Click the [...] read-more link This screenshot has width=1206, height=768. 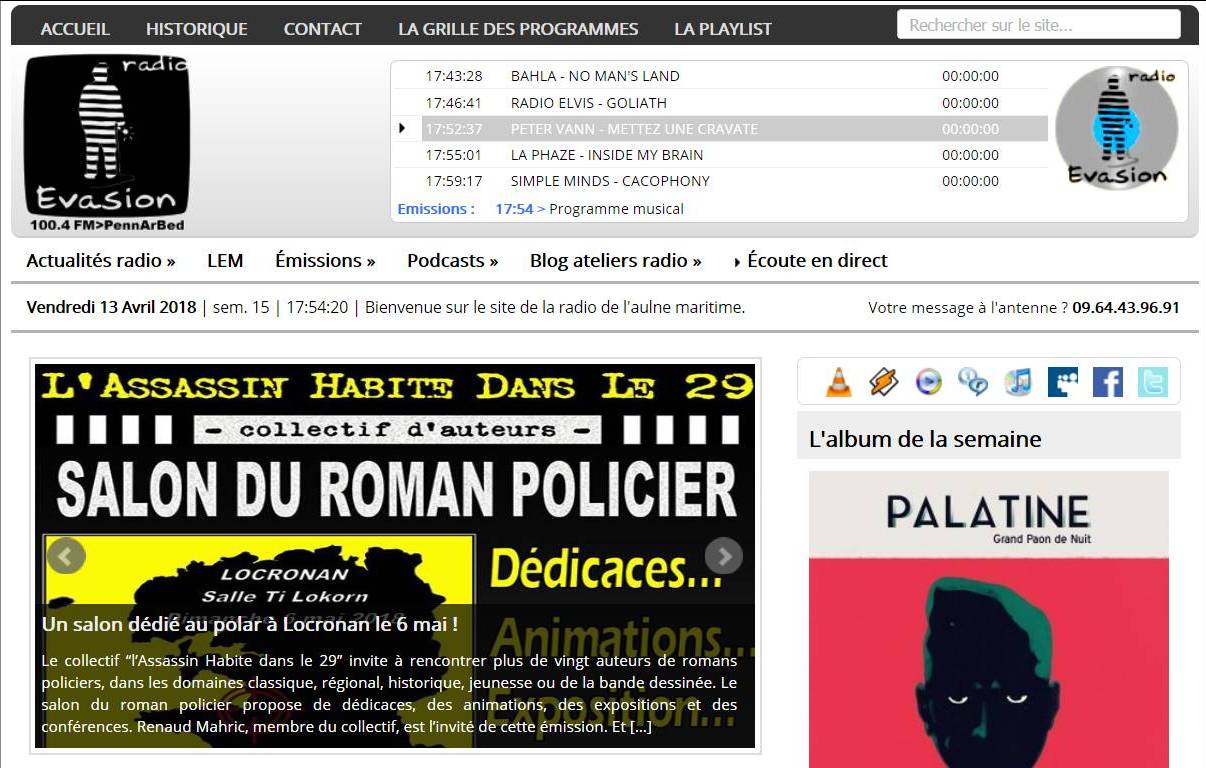pos(640,727)
